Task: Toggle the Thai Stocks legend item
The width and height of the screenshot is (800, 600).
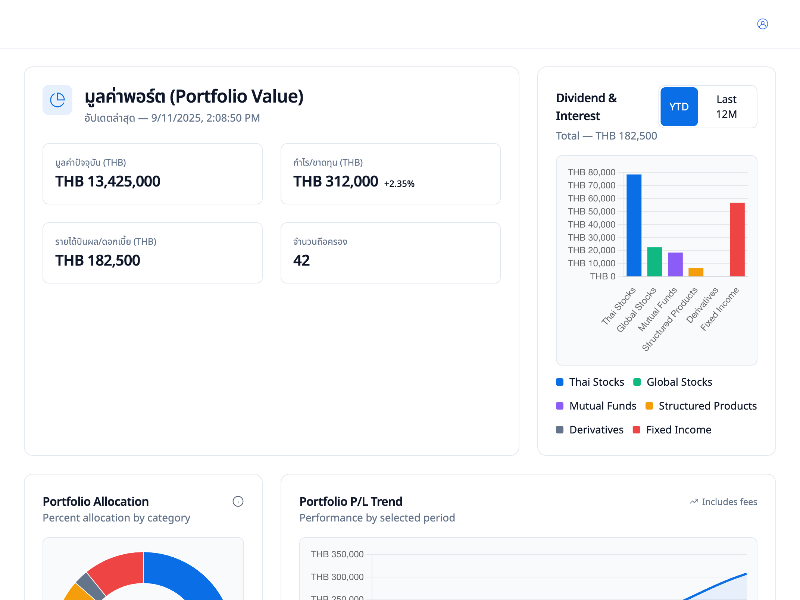Action: coord(590,382)
